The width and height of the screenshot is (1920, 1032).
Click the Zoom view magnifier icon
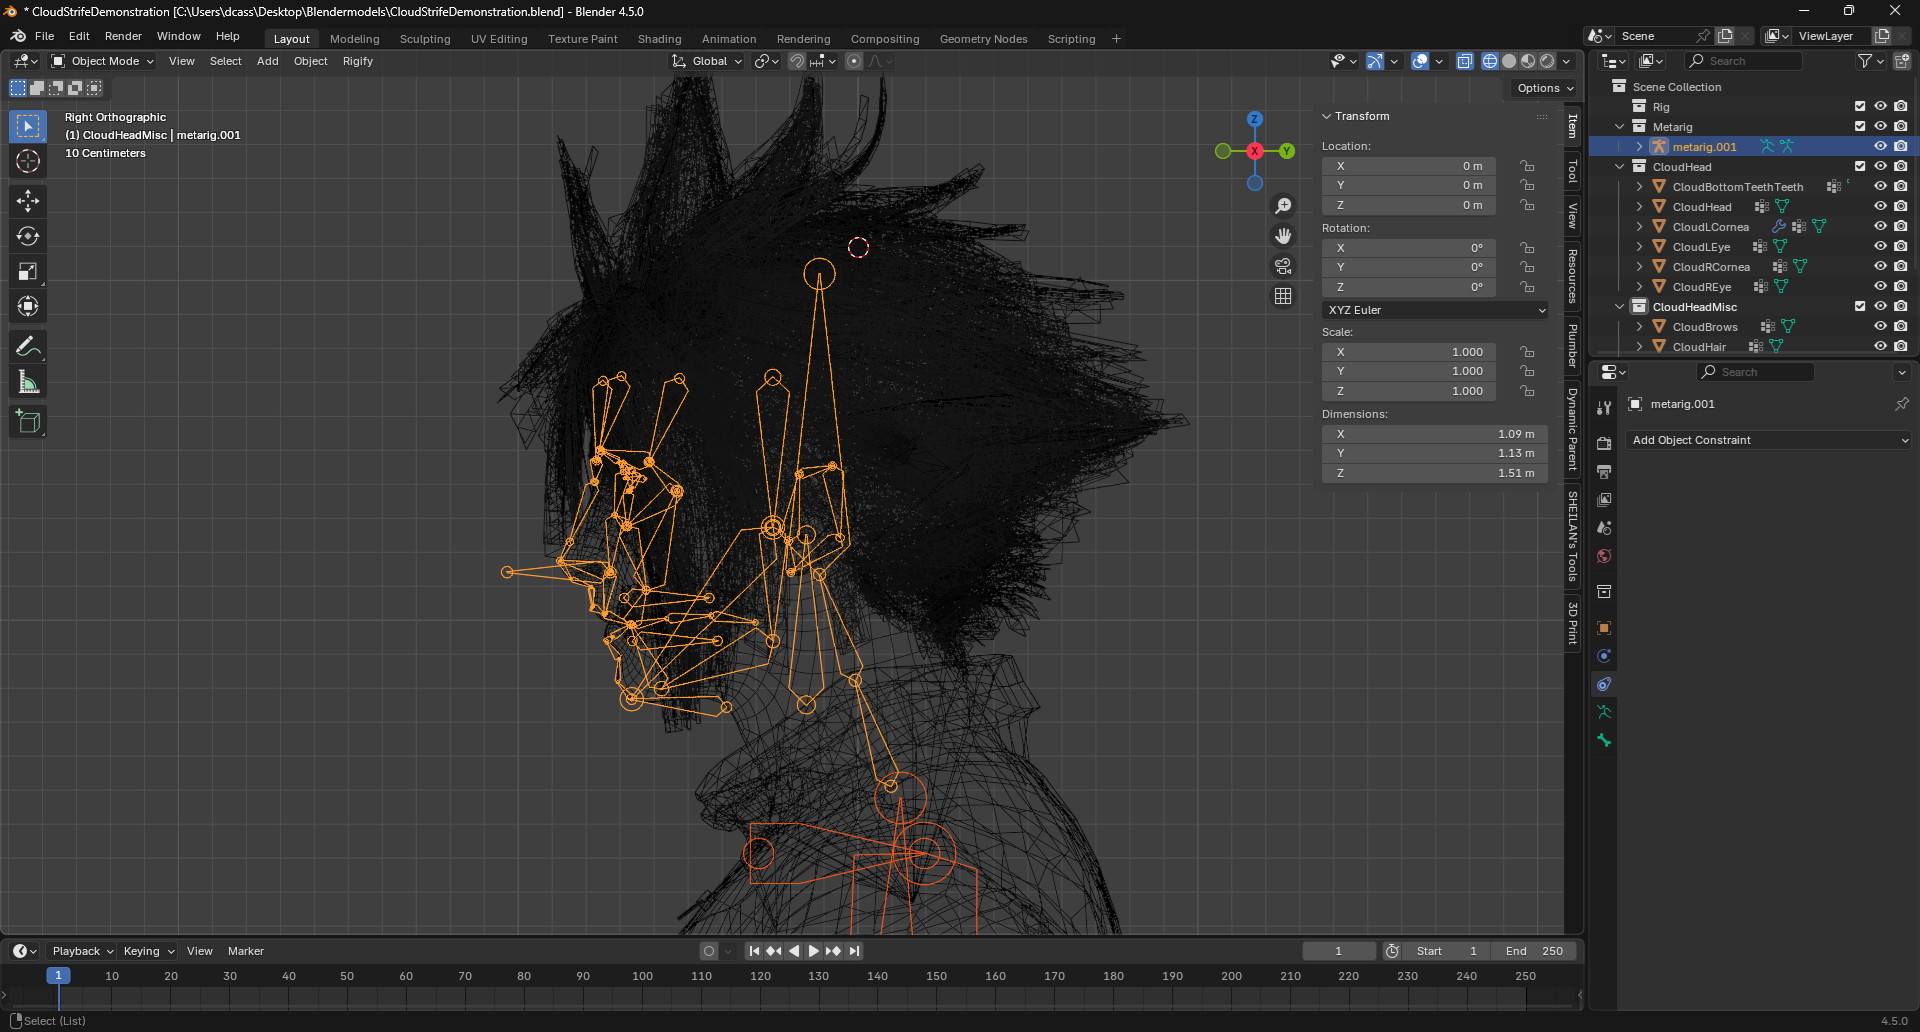(1283, 206)
